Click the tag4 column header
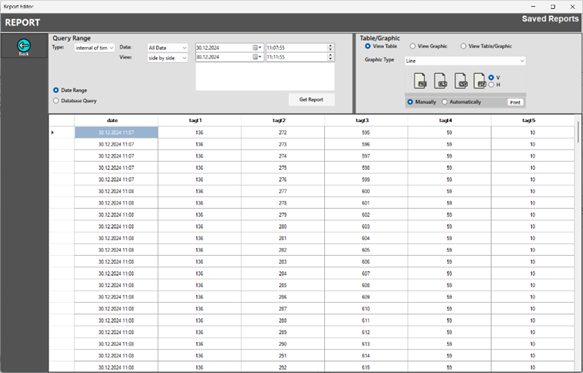Image resolution: width=583 pixels, height=373 pixels. tap(449, 120)
